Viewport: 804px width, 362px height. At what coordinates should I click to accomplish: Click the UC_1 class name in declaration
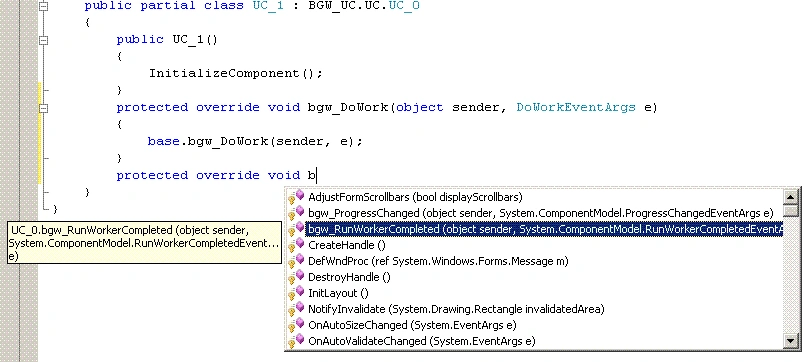point(268,6)
